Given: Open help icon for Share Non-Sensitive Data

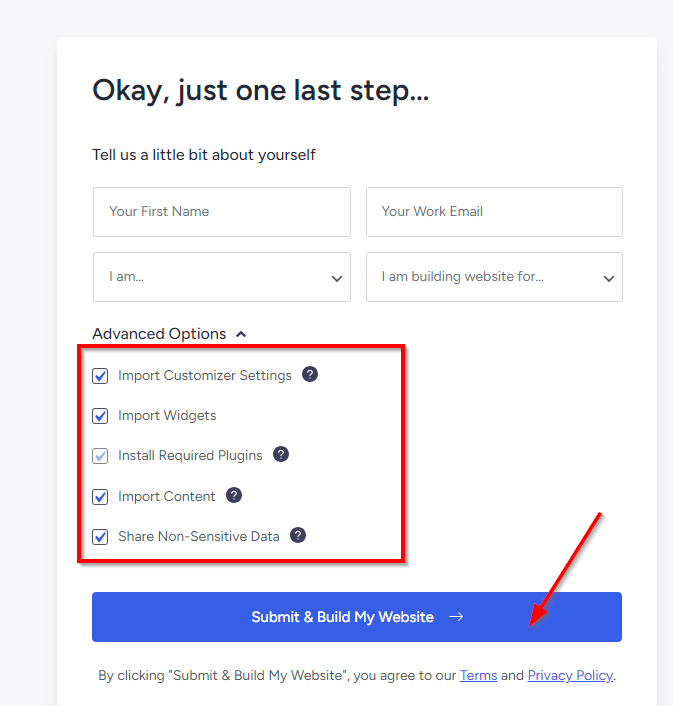Looking at the screenshot, I should (298, 535).
